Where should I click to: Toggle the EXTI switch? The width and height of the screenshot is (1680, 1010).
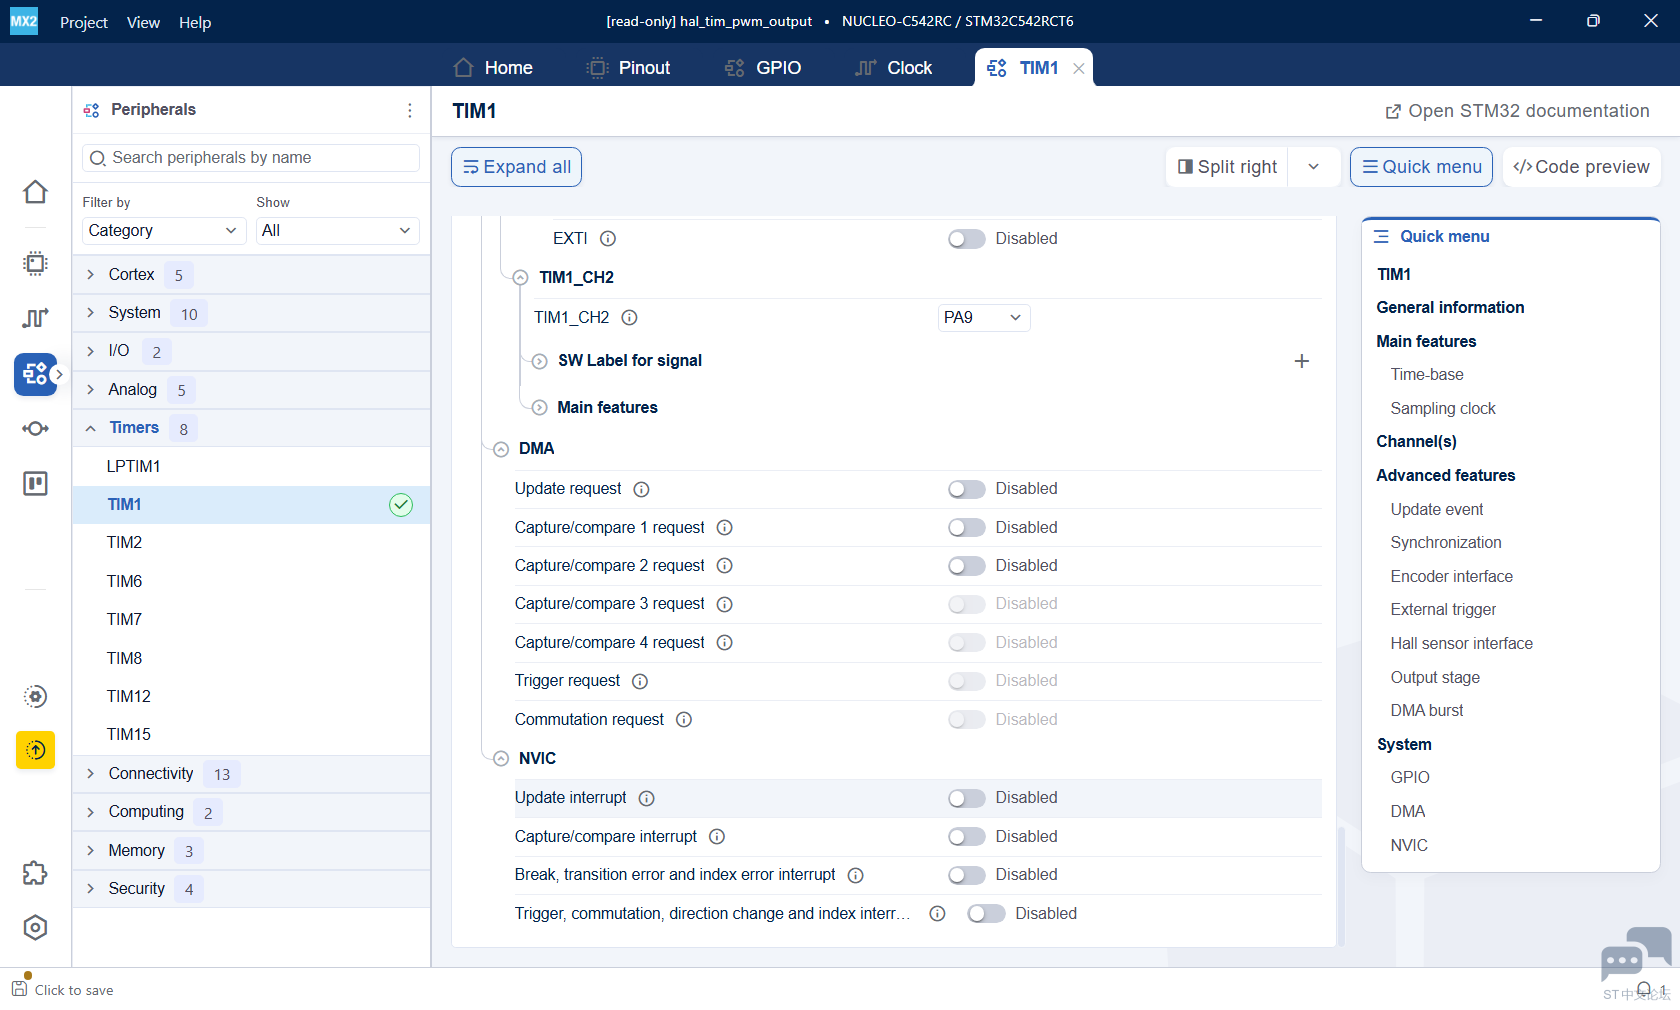(x=967, y=239)
